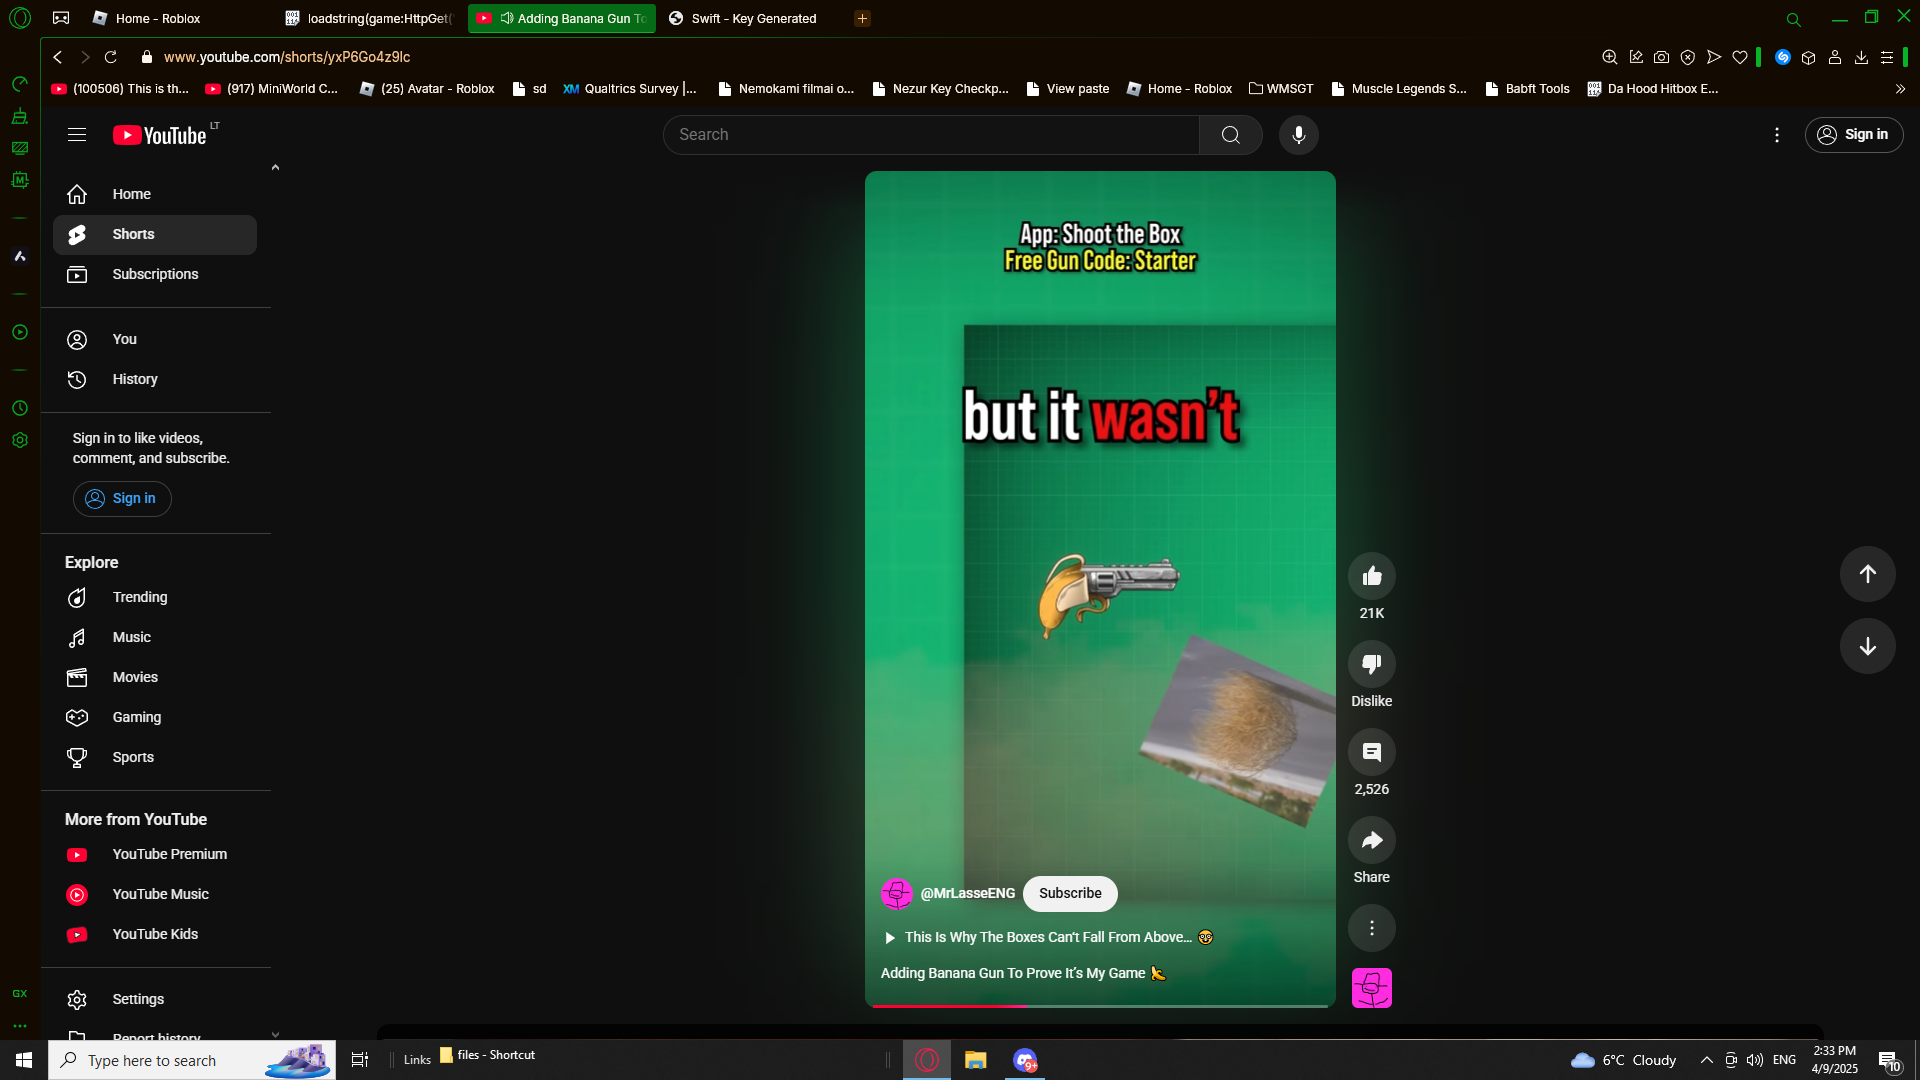Open the You section in the sidebar
This screenshot has width=1920, height=1080.
(155, 340)
